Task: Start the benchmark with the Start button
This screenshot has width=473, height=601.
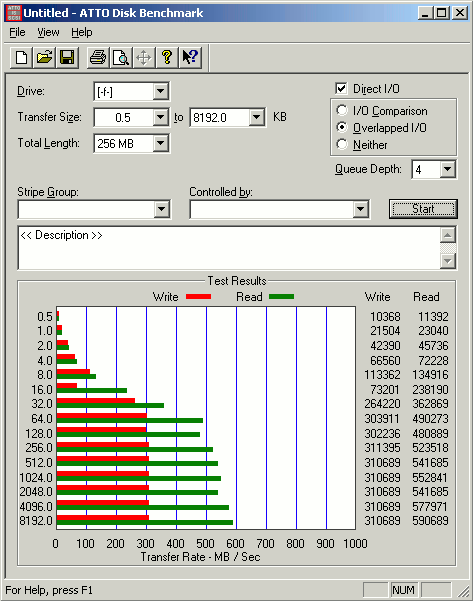Action: (x=423, y=209)
